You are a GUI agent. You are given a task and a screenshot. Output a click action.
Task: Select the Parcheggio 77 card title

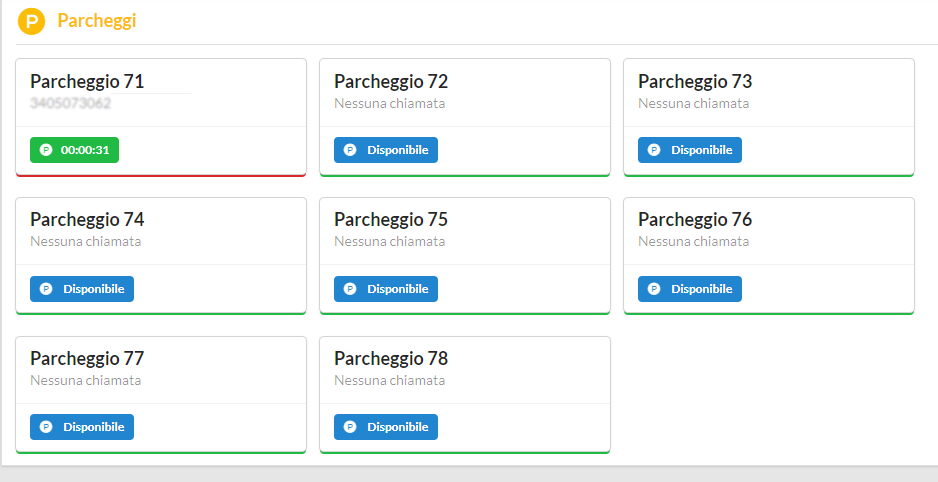pyautogui.click(x=87, y=359)
